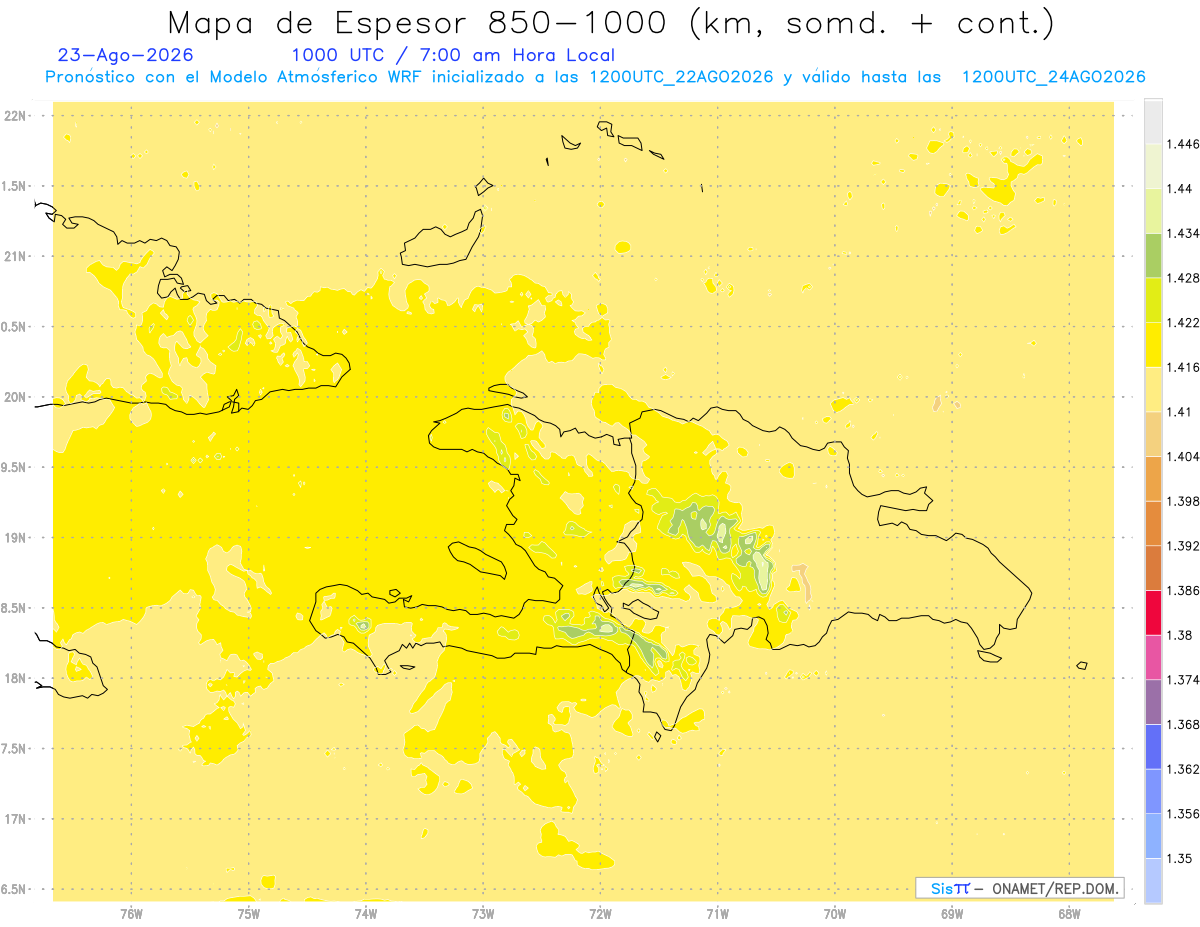Viewport: 1200px width, 927px height.
Task: Click the longitude label 70W
Action: click(835, 914)
